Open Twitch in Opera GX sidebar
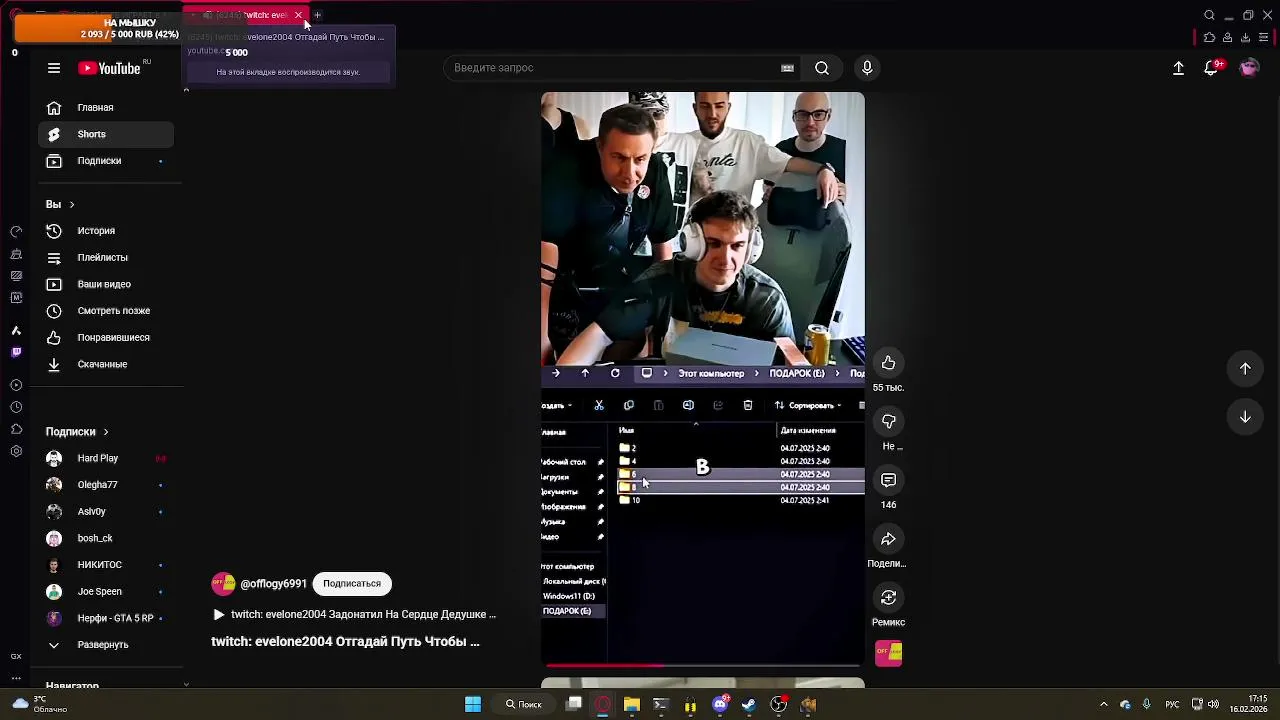This screenshot has height=720, width=1280. click(16, 352)
